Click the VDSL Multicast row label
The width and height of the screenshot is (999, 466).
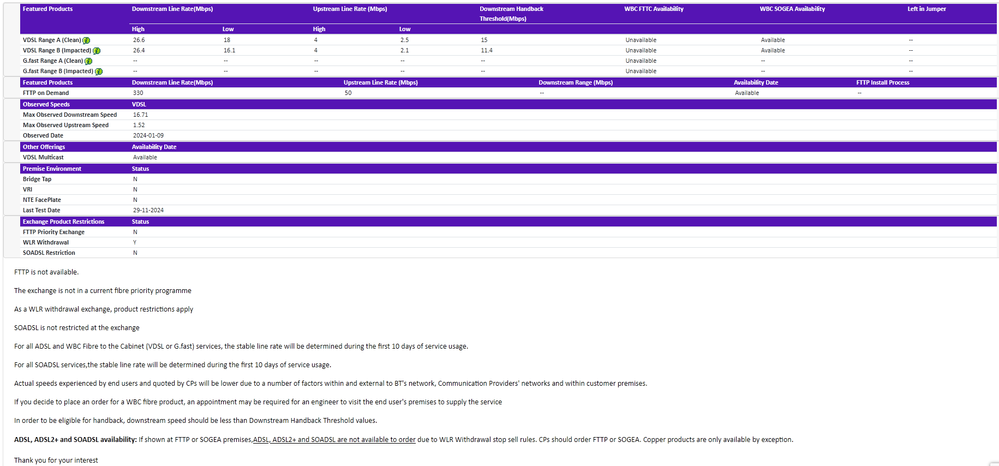pos(46,157)
